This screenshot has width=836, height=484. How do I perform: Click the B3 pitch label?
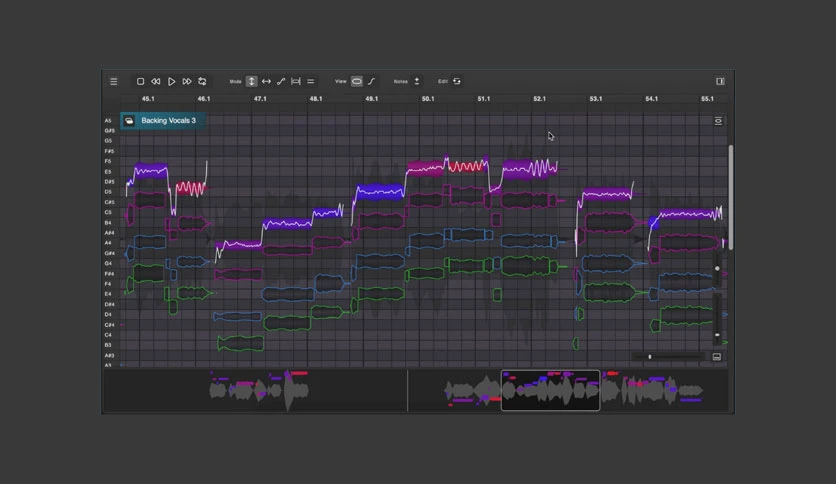coord(108,345)
